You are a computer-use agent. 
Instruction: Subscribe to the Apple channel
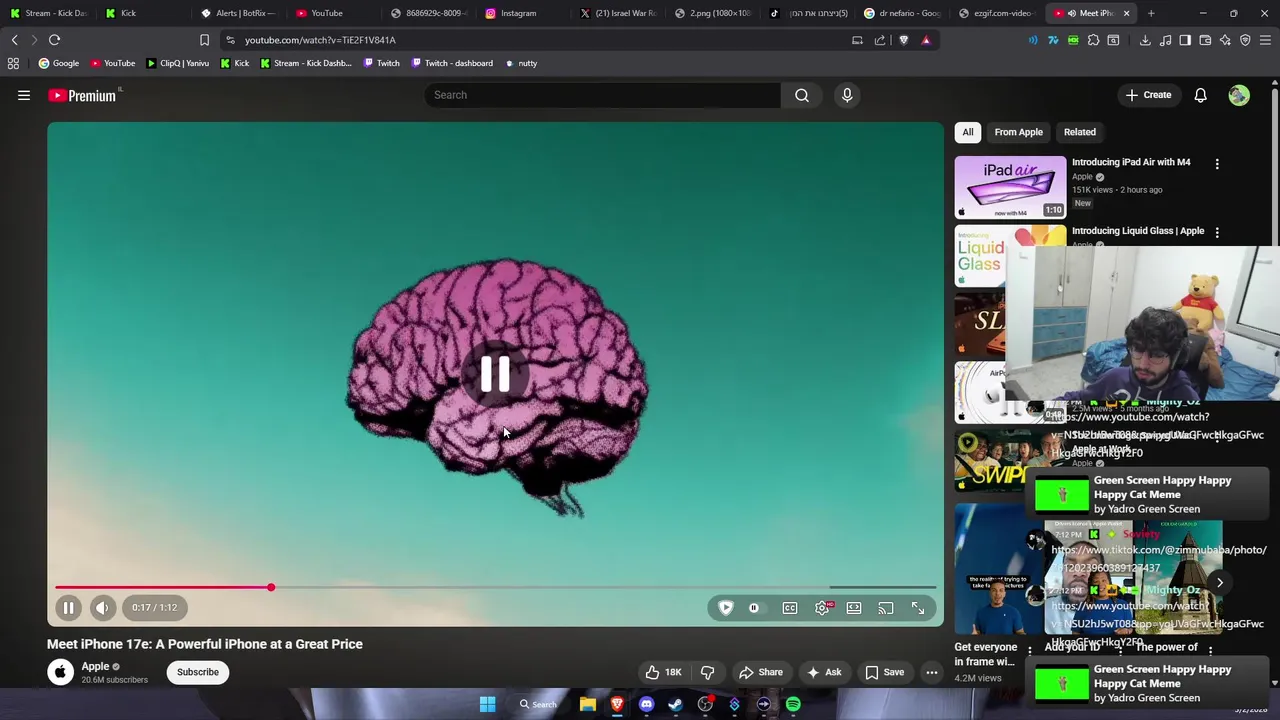click(x=198, y=672)
